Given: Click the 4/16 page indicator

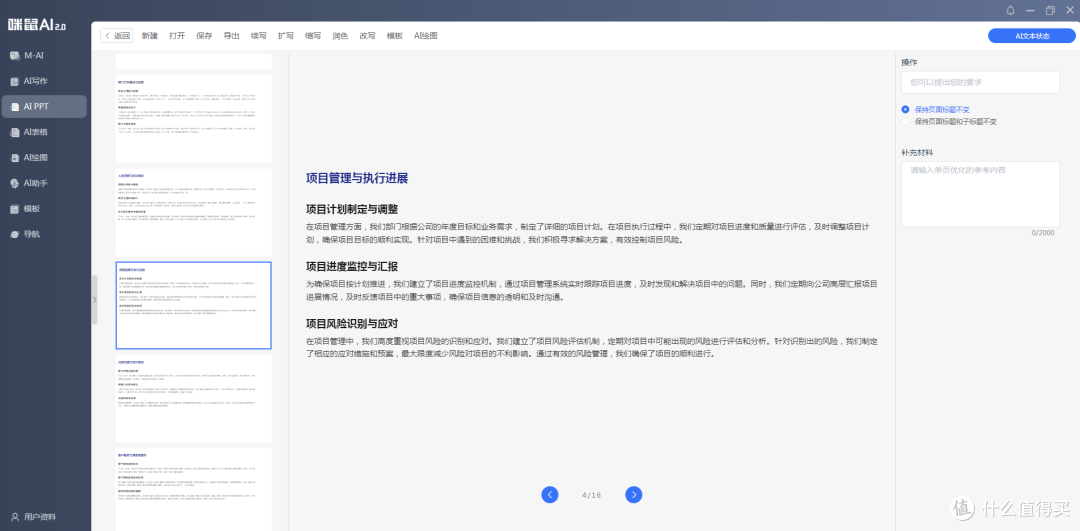Looking at the screenshot, I should [x=592, y=495].
